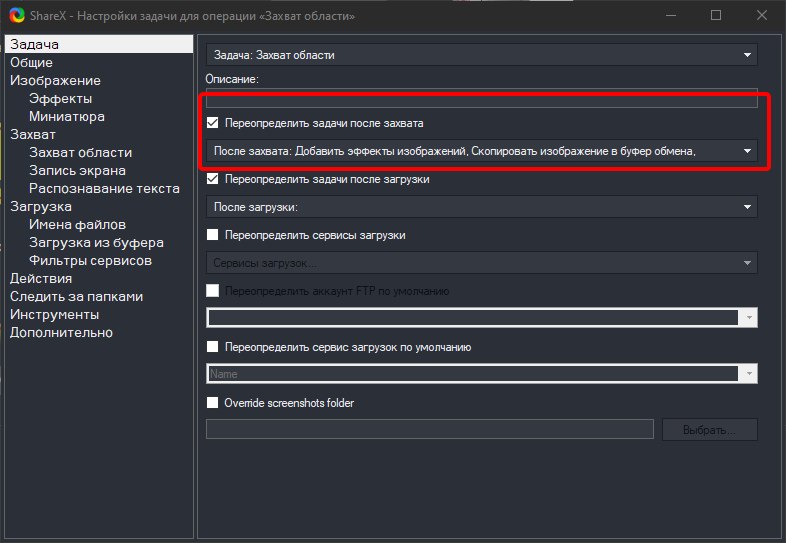
Task: Open the Общие settings section
Action: [31, 62]
